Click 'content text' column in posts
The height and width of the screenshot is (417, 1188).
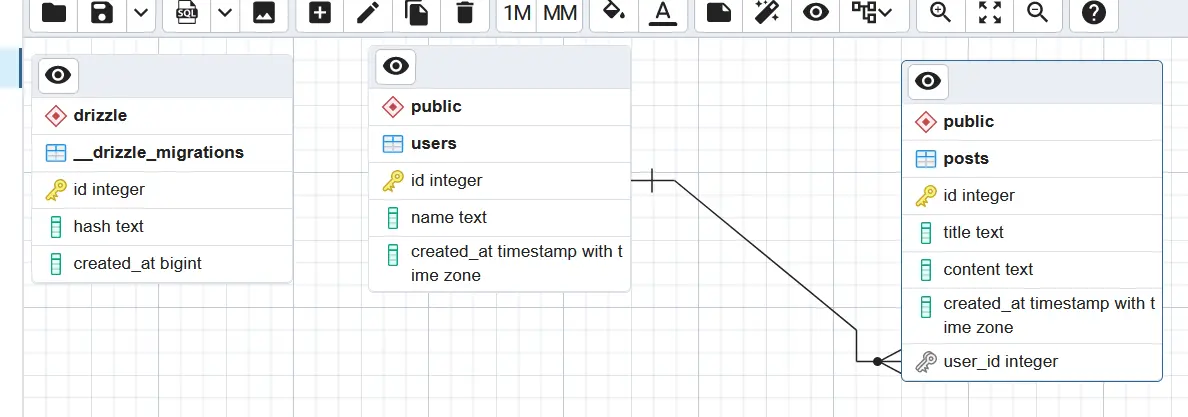click(x=1032, y=270)
